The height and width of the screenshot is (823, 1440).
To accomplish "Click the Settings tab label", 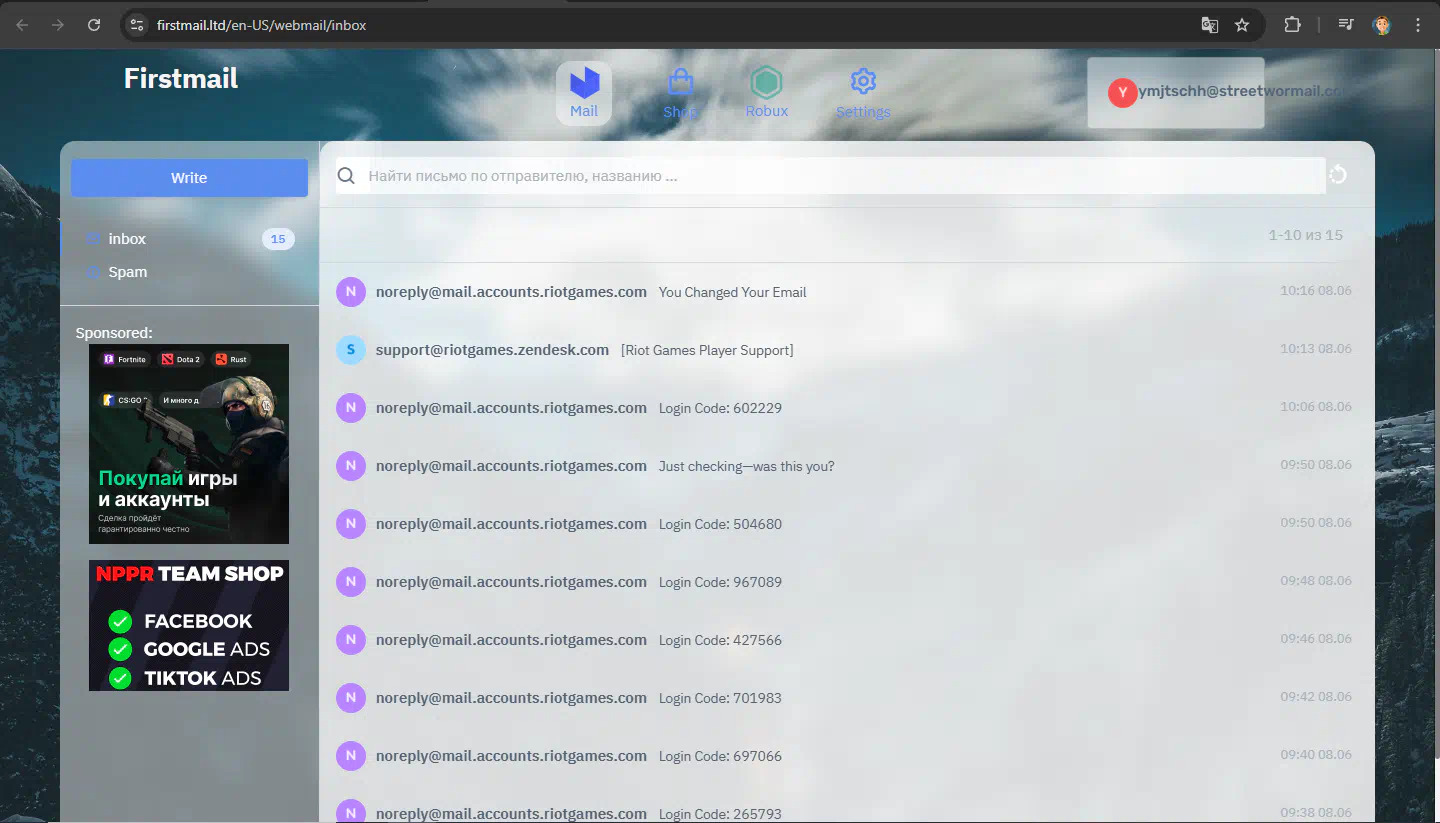I will click(x=863, y=112).
